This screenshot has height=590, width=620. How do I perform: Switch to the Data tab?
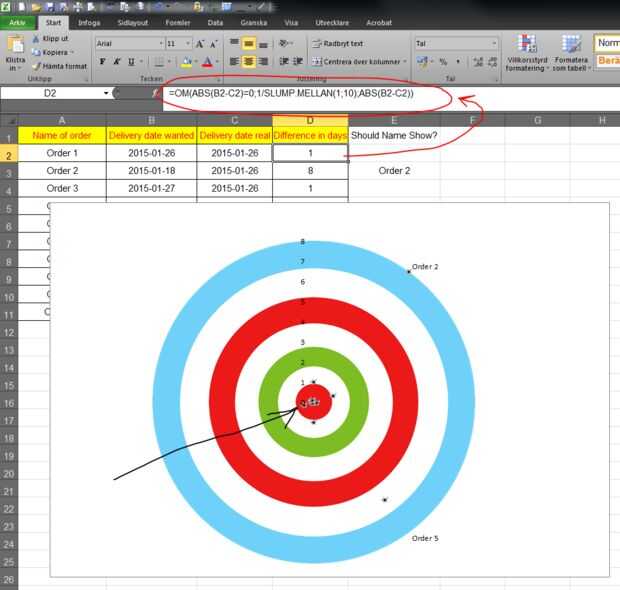pos(215,23)
